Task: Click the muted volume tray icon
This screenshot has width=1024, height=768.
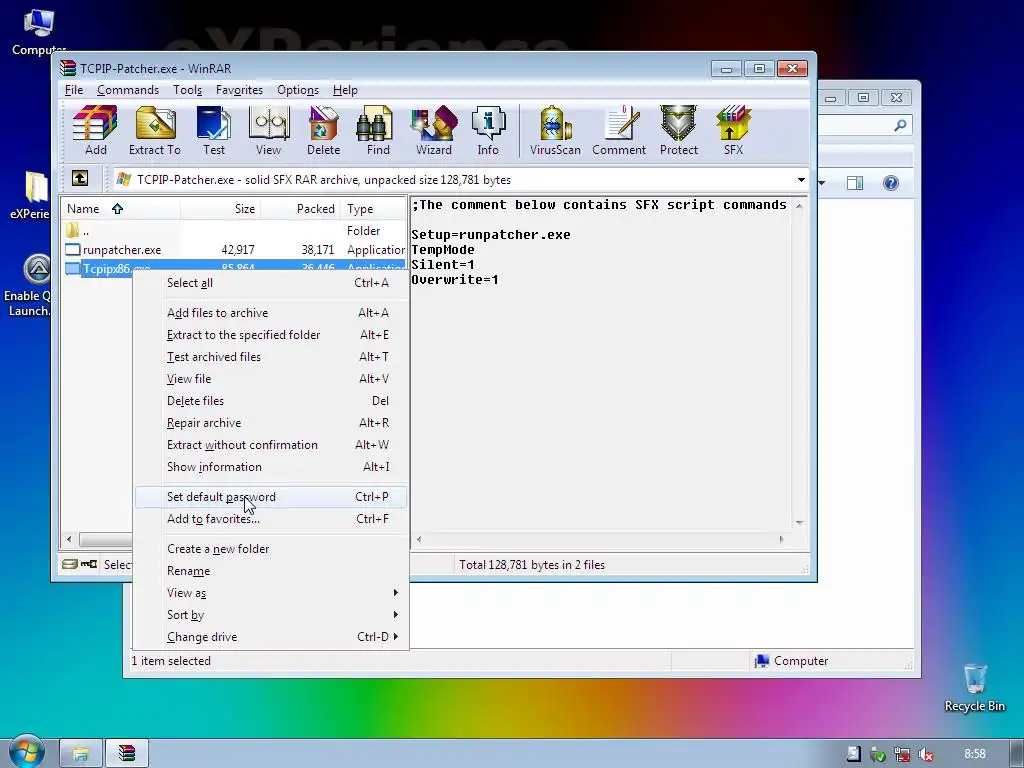Action: pos(925,754)
